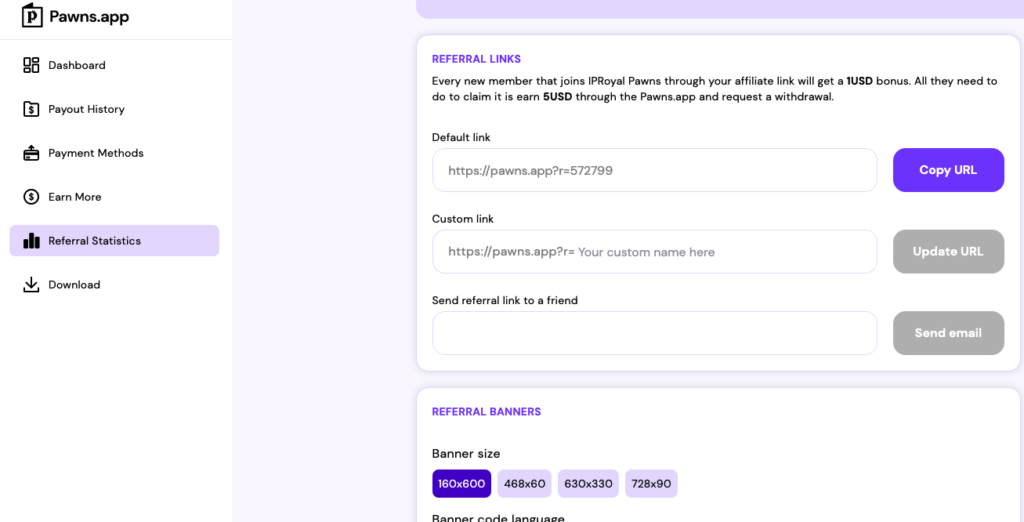Click the Payment Methods card icon
Viewport: 1024px width, 522px height.
pyautogui.click(x=31, y=153)
